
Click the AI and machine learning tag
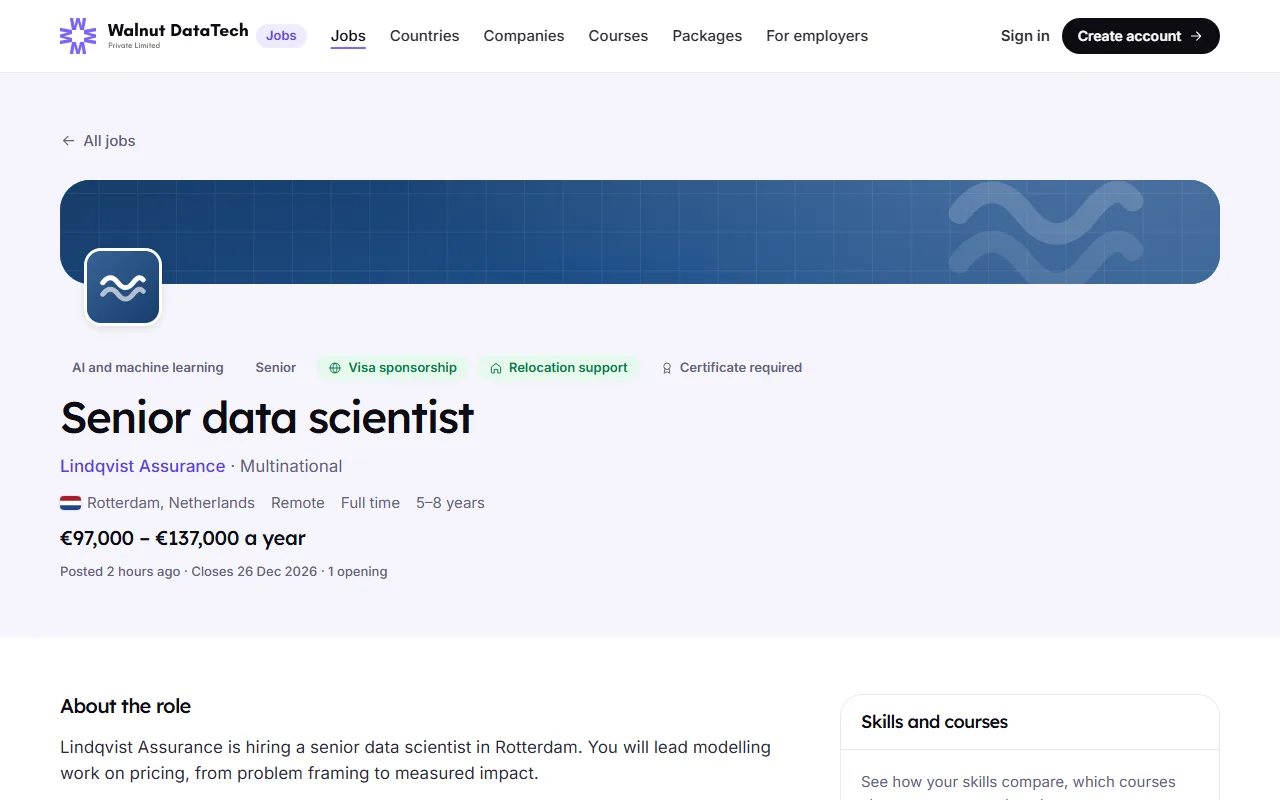coord(148,368)
